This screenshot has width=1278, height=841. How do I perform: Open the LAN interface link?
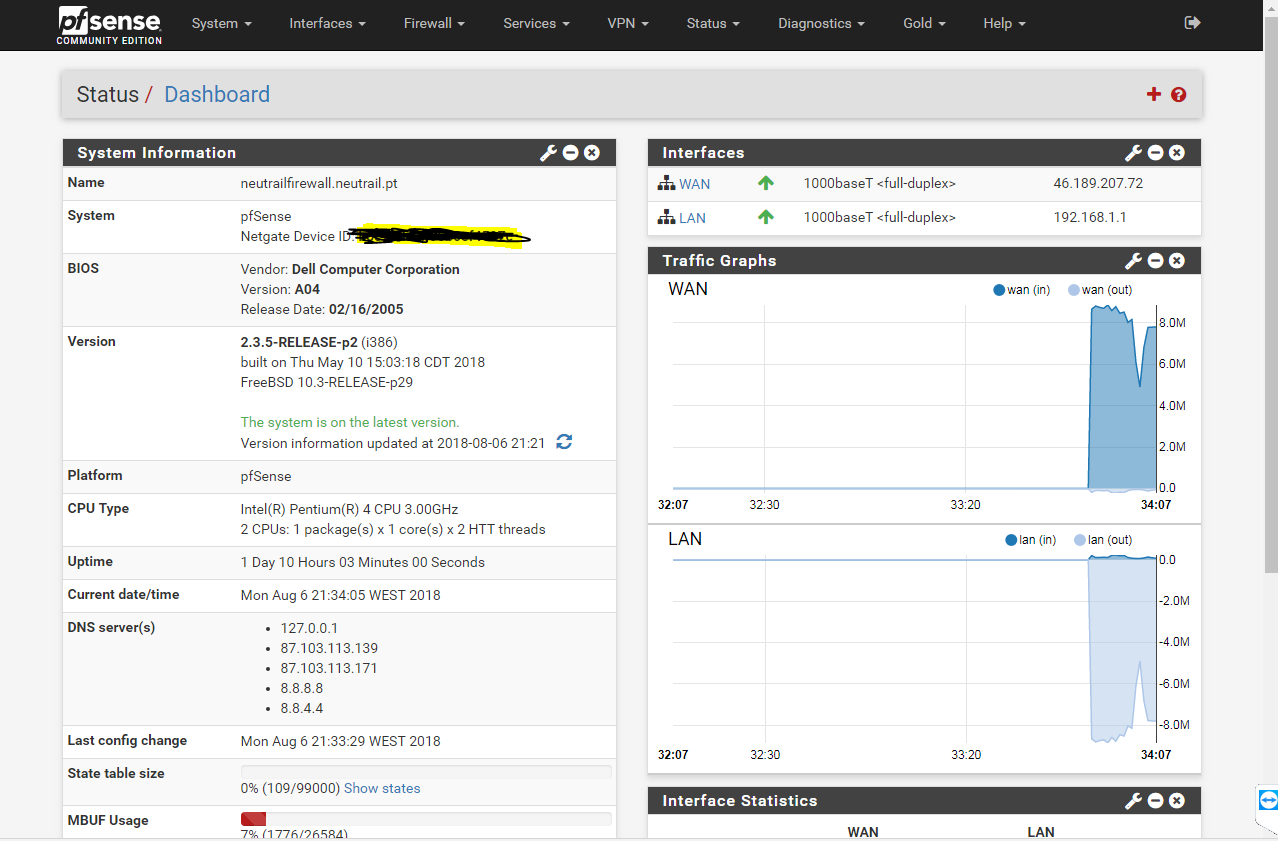point(693,218)
